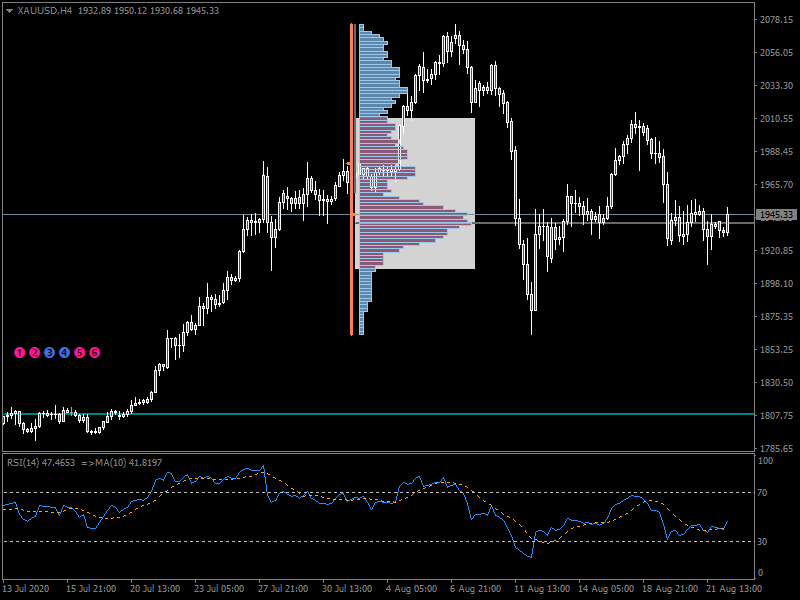Click the price label 1785.65
This screenshot has width=800, height=600.
pos(777,448)
